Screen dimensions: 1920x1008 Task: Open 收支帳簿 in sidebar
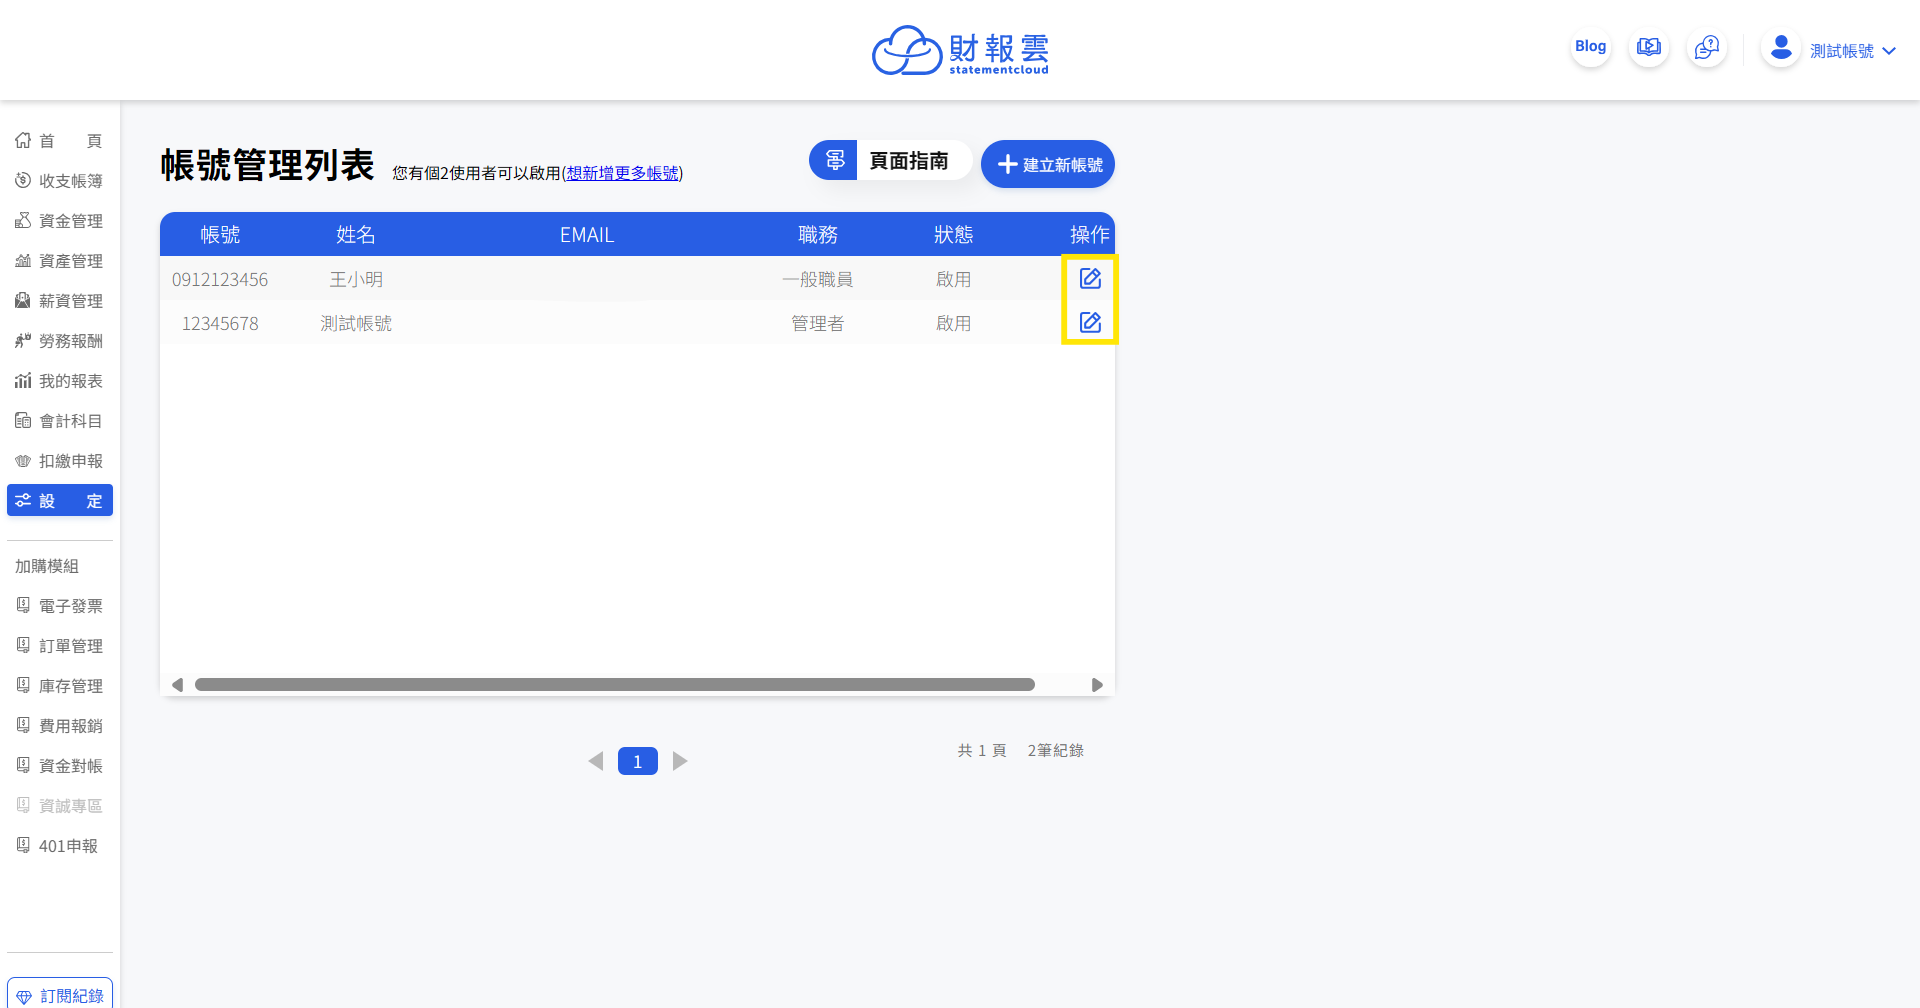(59, 181)
